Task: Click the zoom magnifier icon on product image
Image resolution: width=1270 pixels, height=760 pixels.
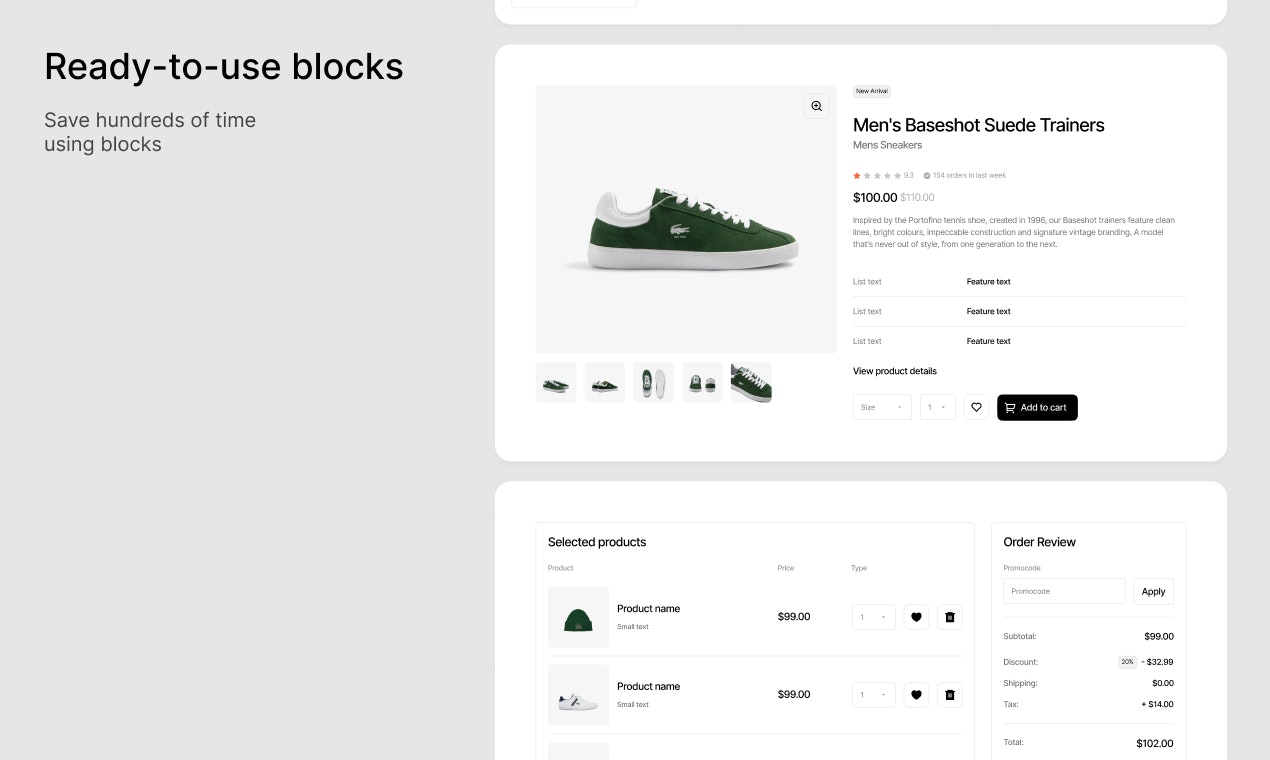Action: [x=817, y=106]
